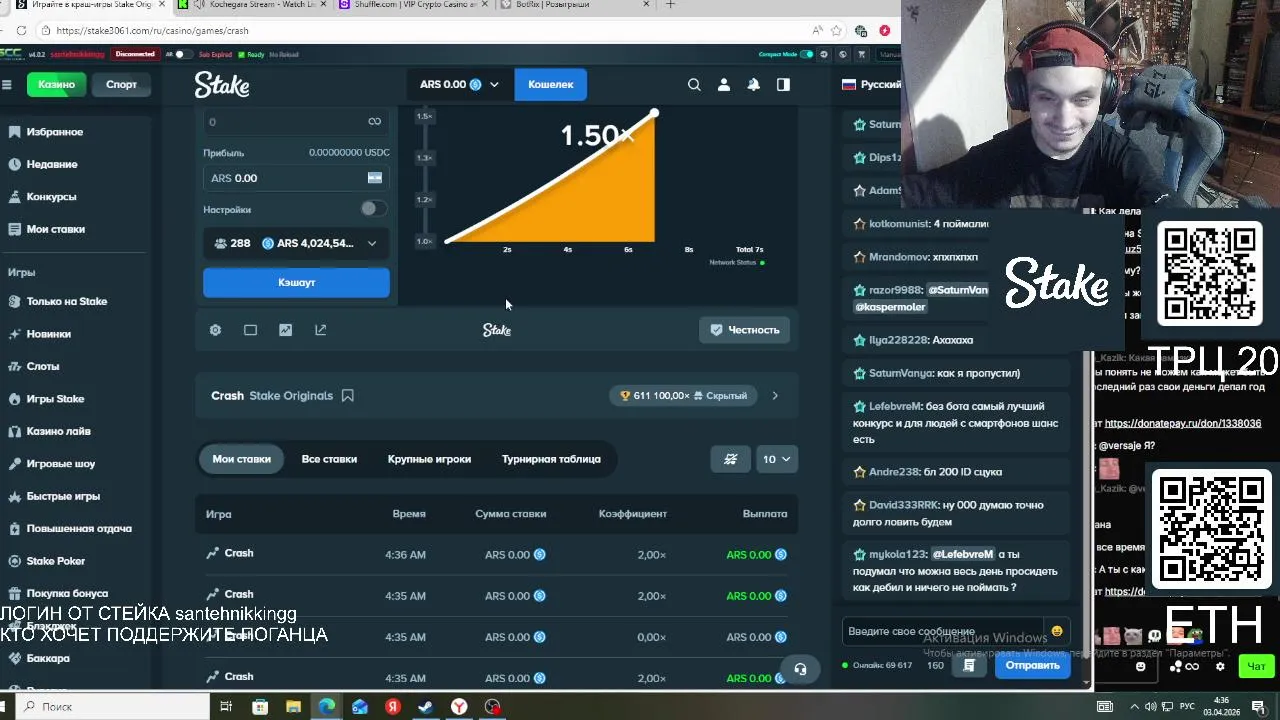1280x720 pixels.
Task: Open Русский language chat selector
Action: point(872,85)
